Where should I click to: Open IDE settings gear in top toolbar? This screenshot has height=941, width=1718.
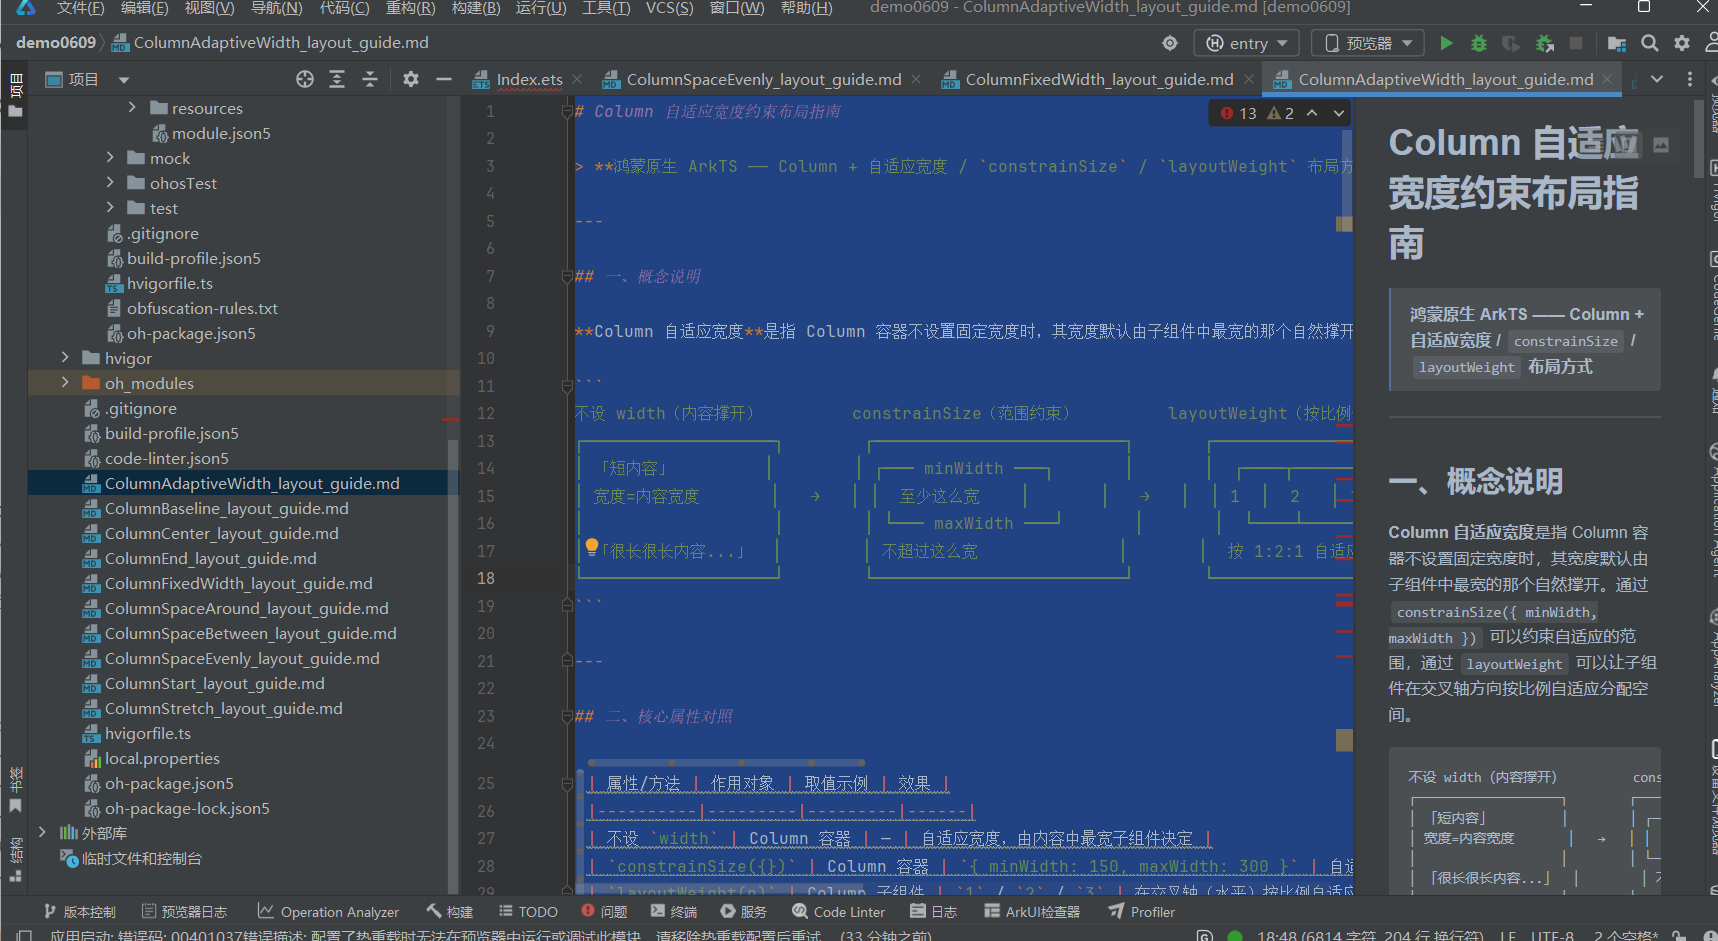(x=1682, y=43)
